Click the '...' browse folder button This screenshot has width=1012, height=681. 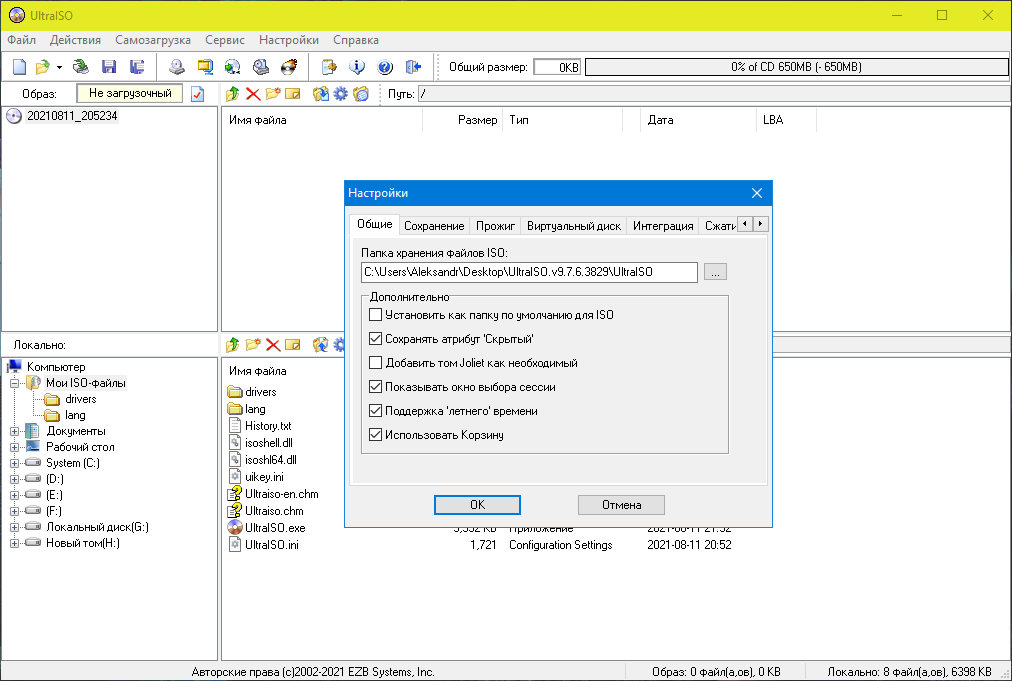(715, 272)
